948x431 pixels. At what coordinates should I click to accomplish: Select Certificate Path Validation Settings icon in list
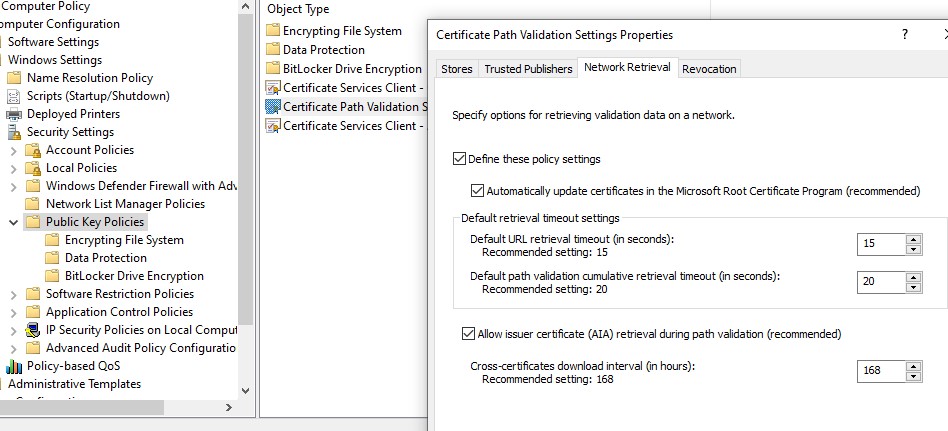pyautogui.click(x=273, y=106)
